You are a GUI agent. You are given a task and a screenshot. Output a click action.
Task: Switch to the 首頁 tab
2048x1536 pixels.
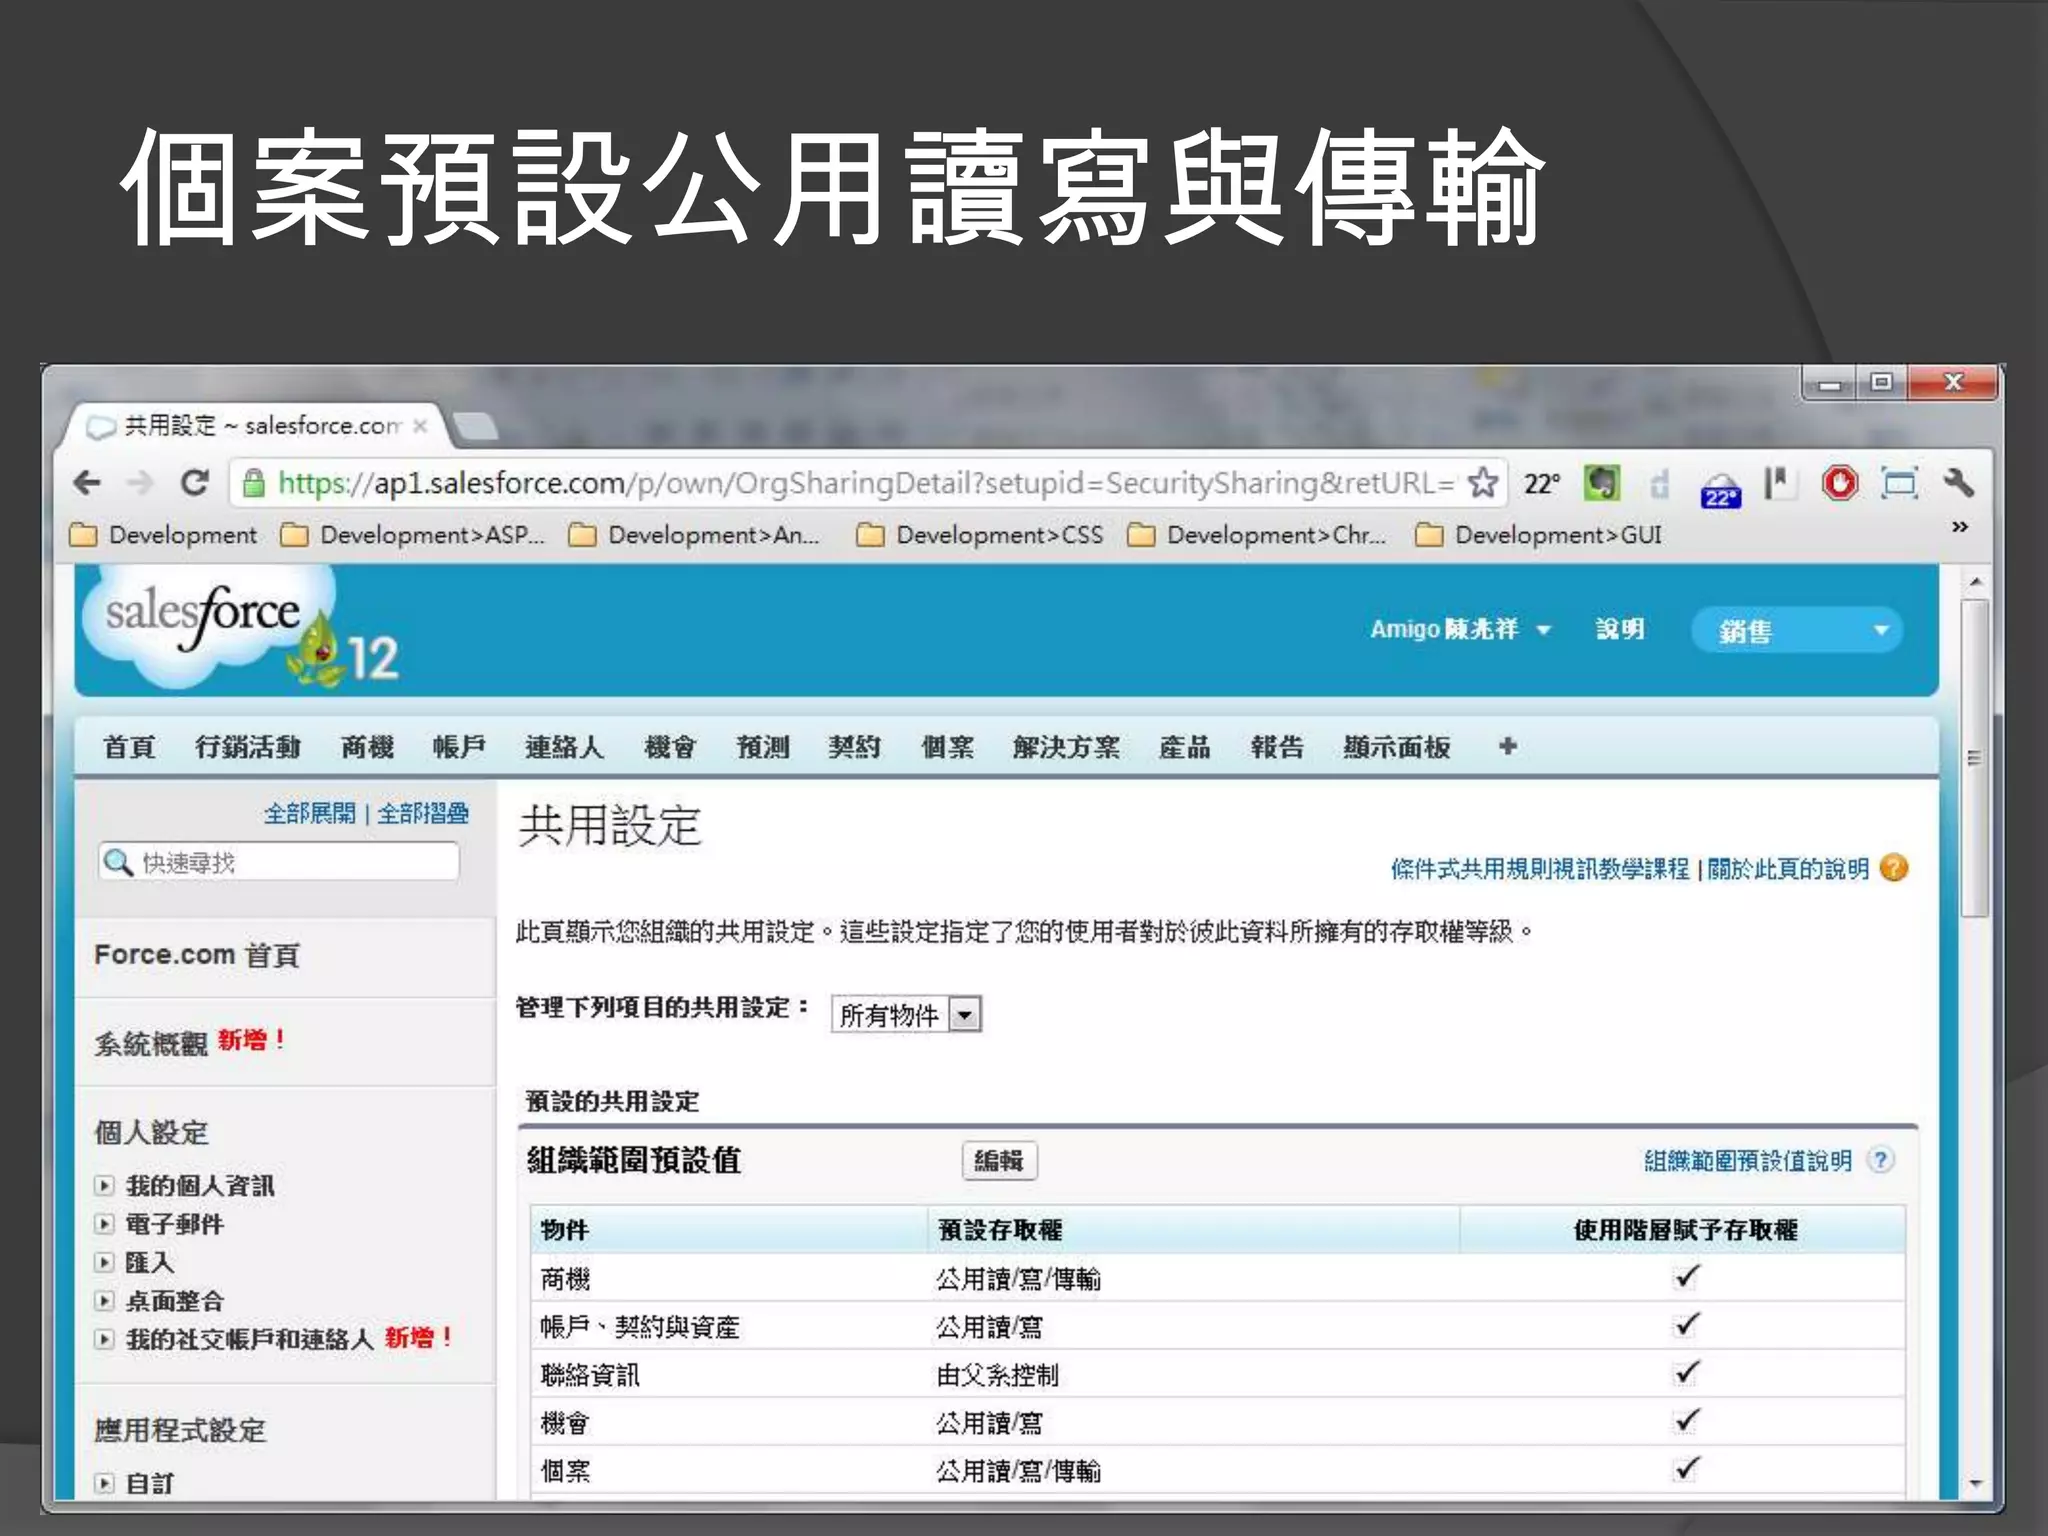(129, 747)
